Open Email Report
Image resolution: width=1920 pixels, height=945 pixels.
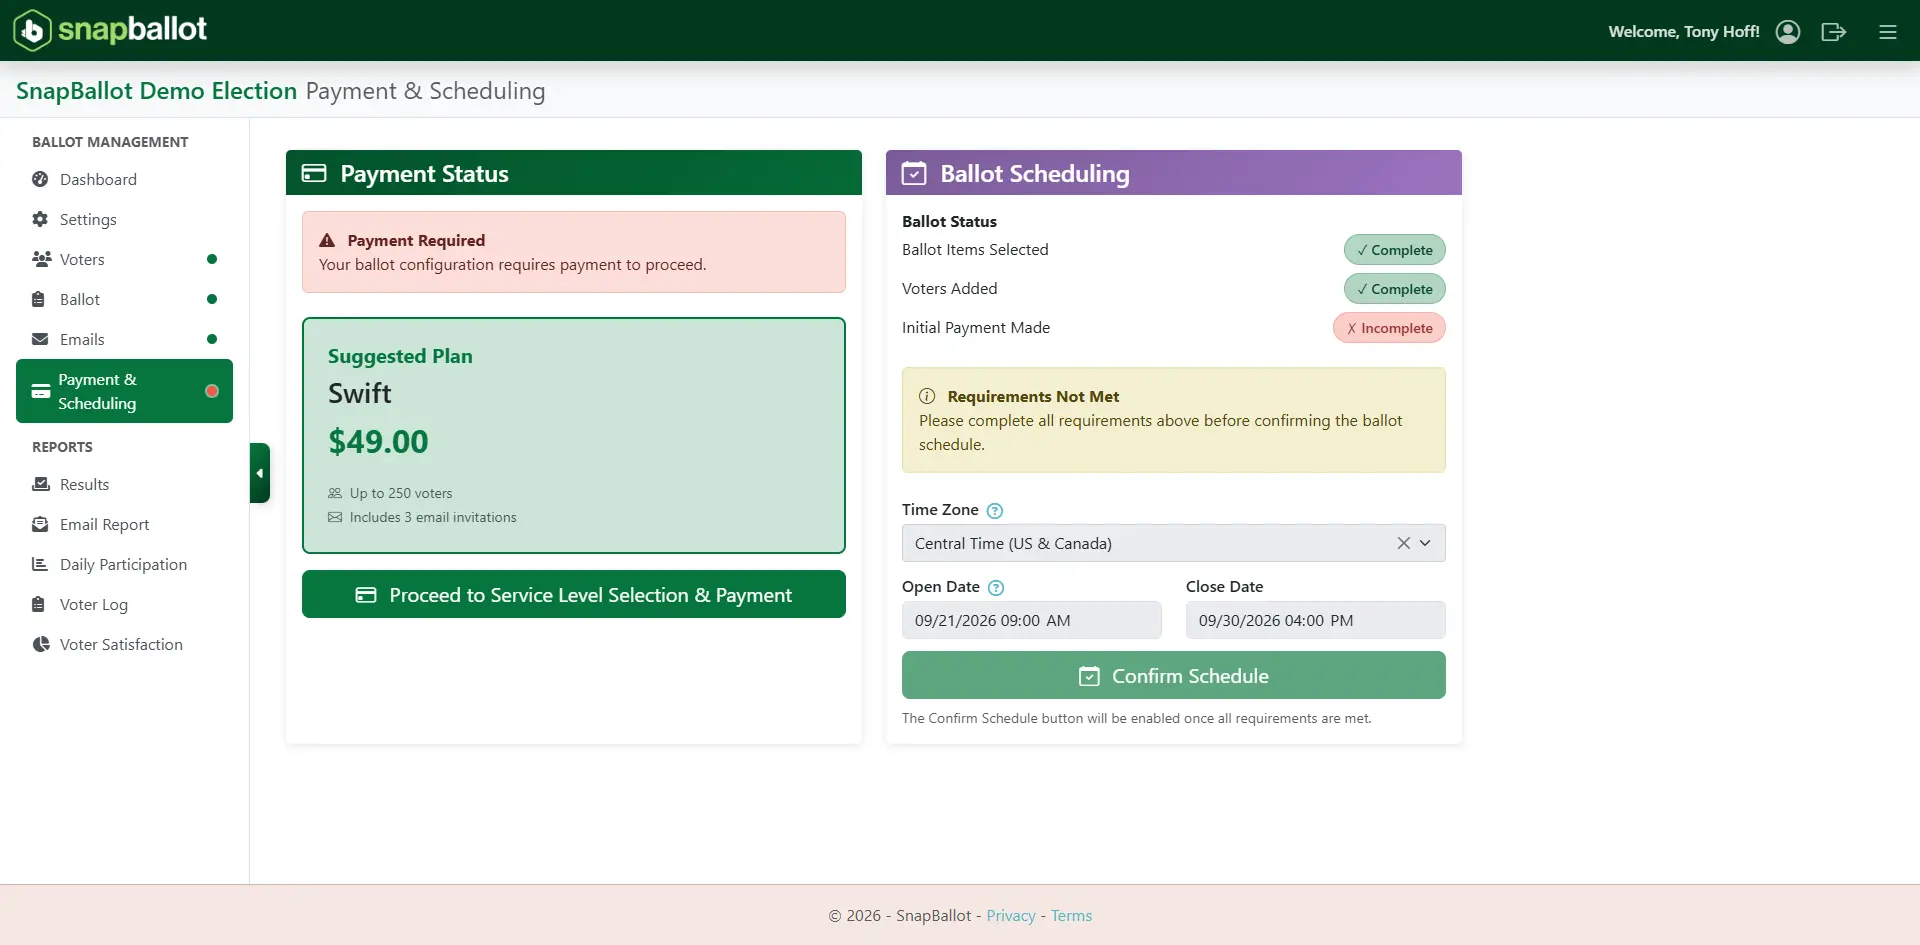pyautogui.click(x=124, y=525)
